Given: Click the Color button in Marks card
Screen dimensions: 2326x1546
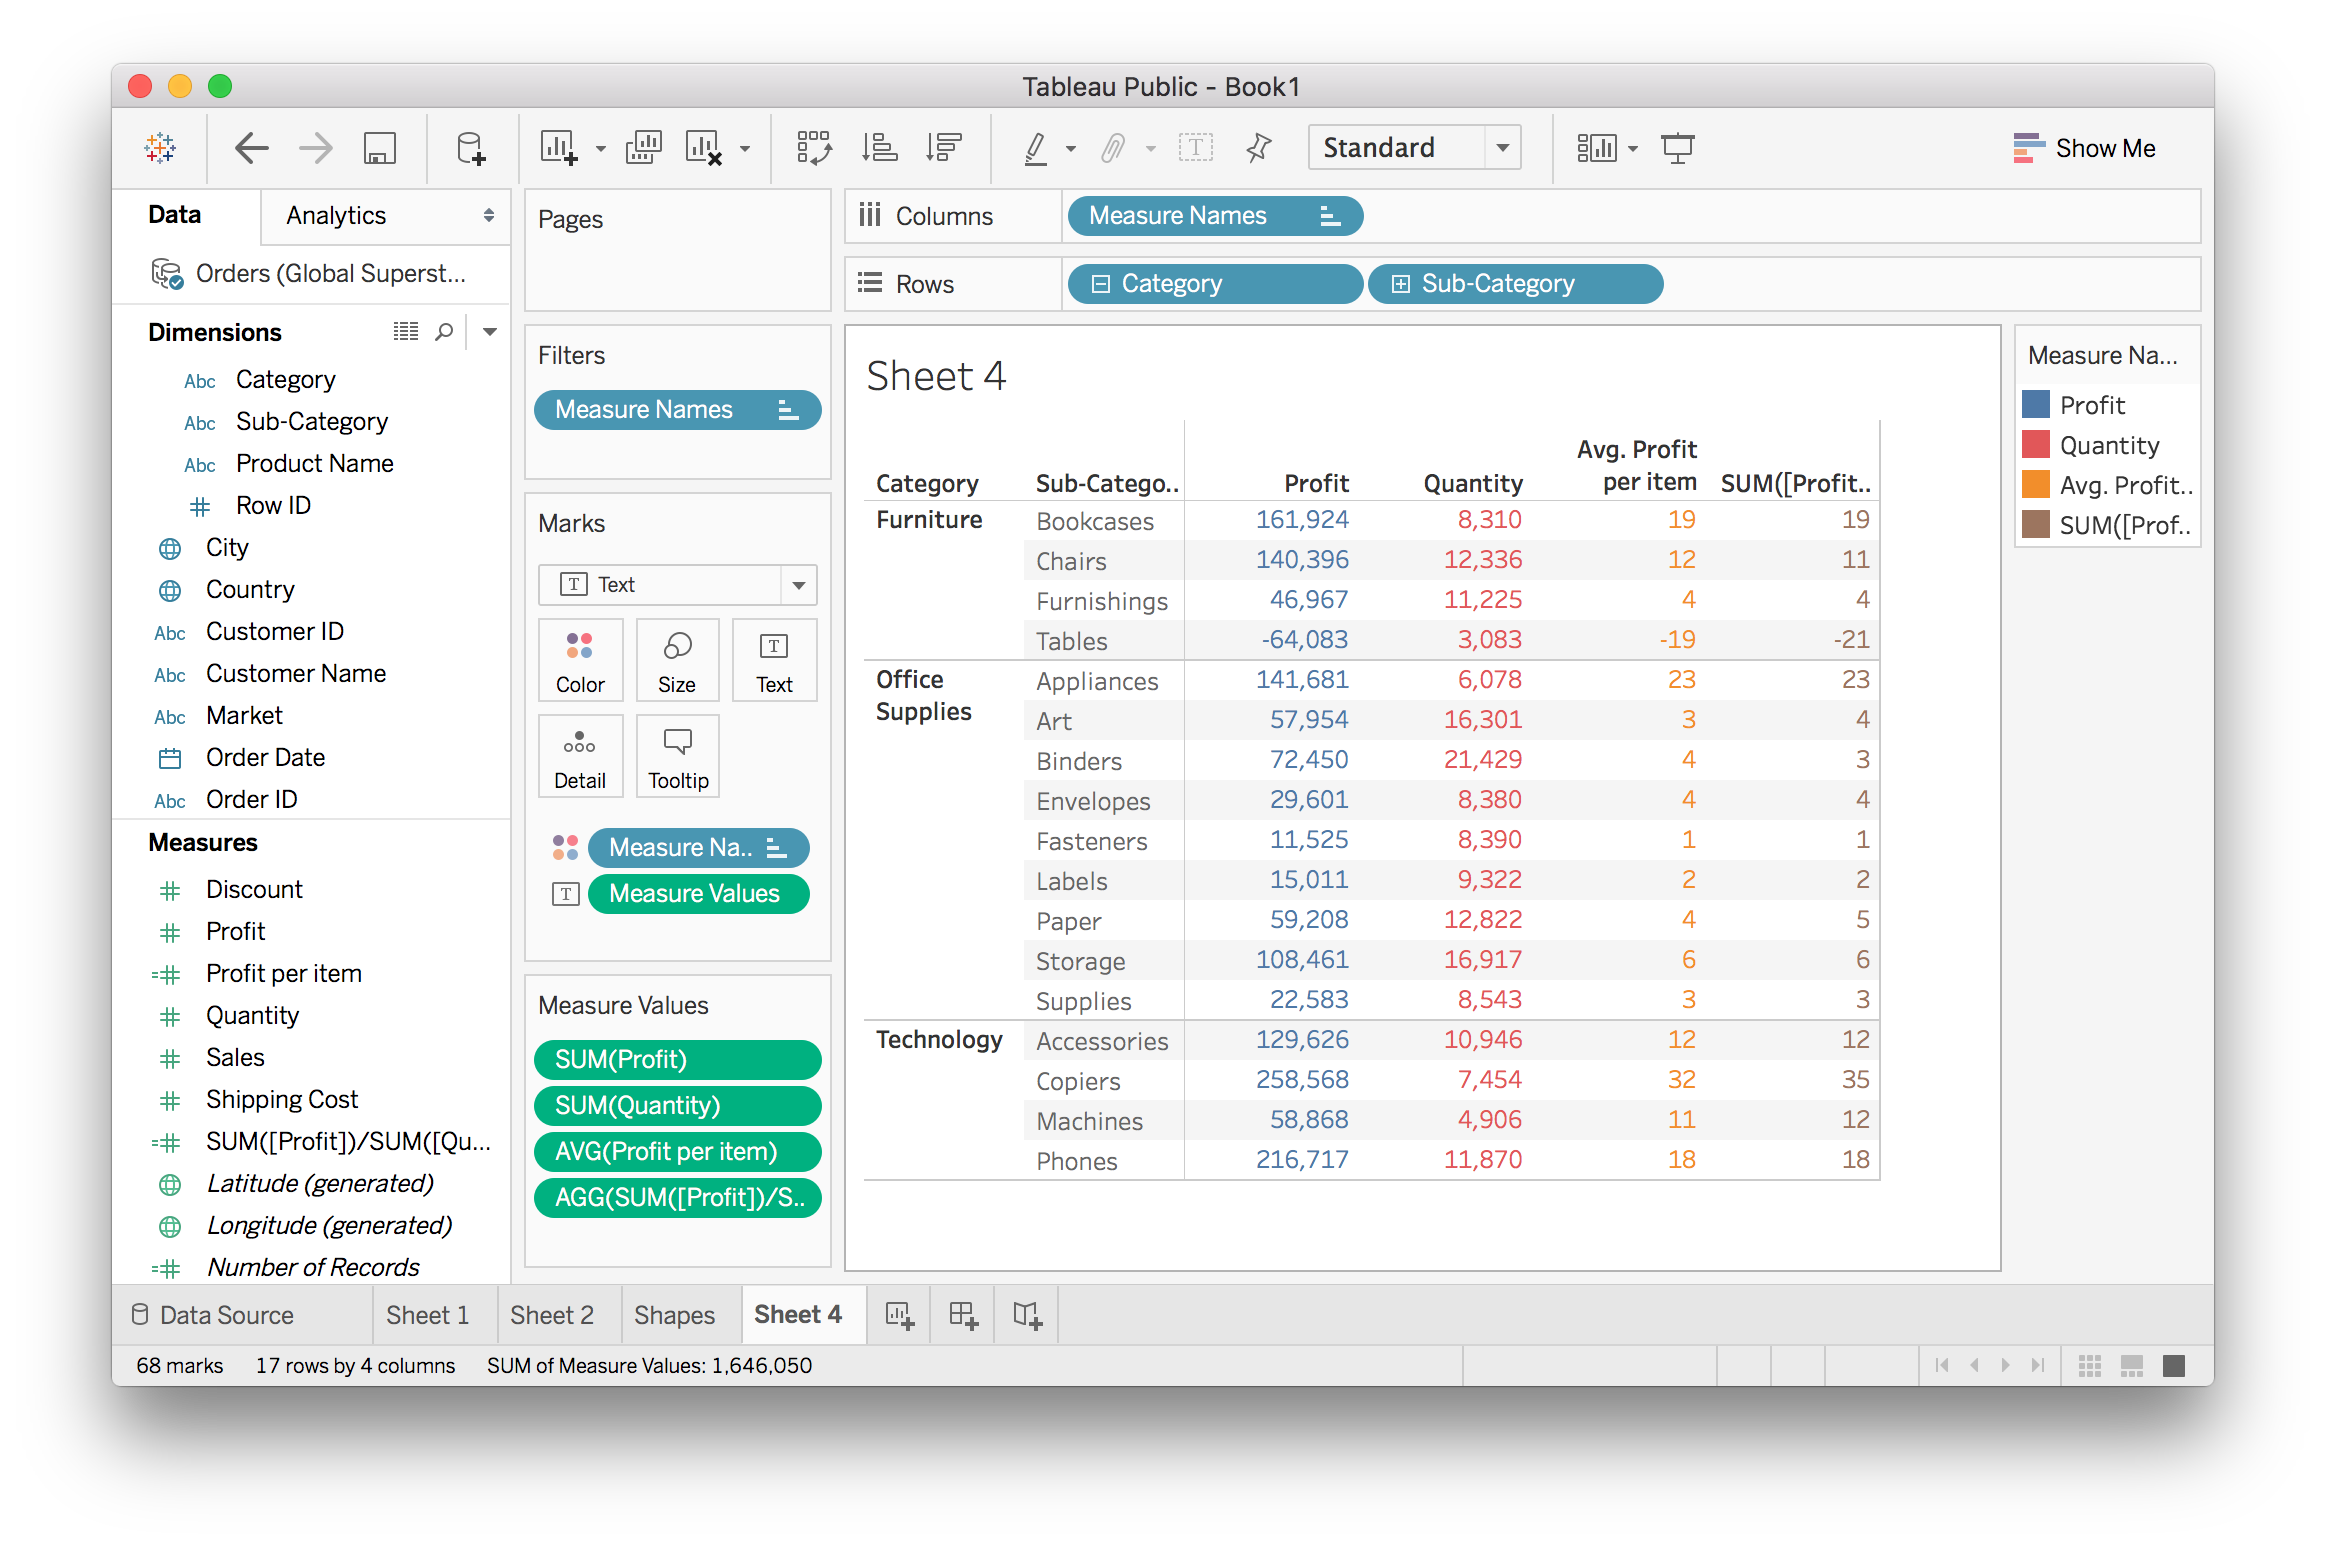Looking at the screenshot, I should click(x=580, y=661).
